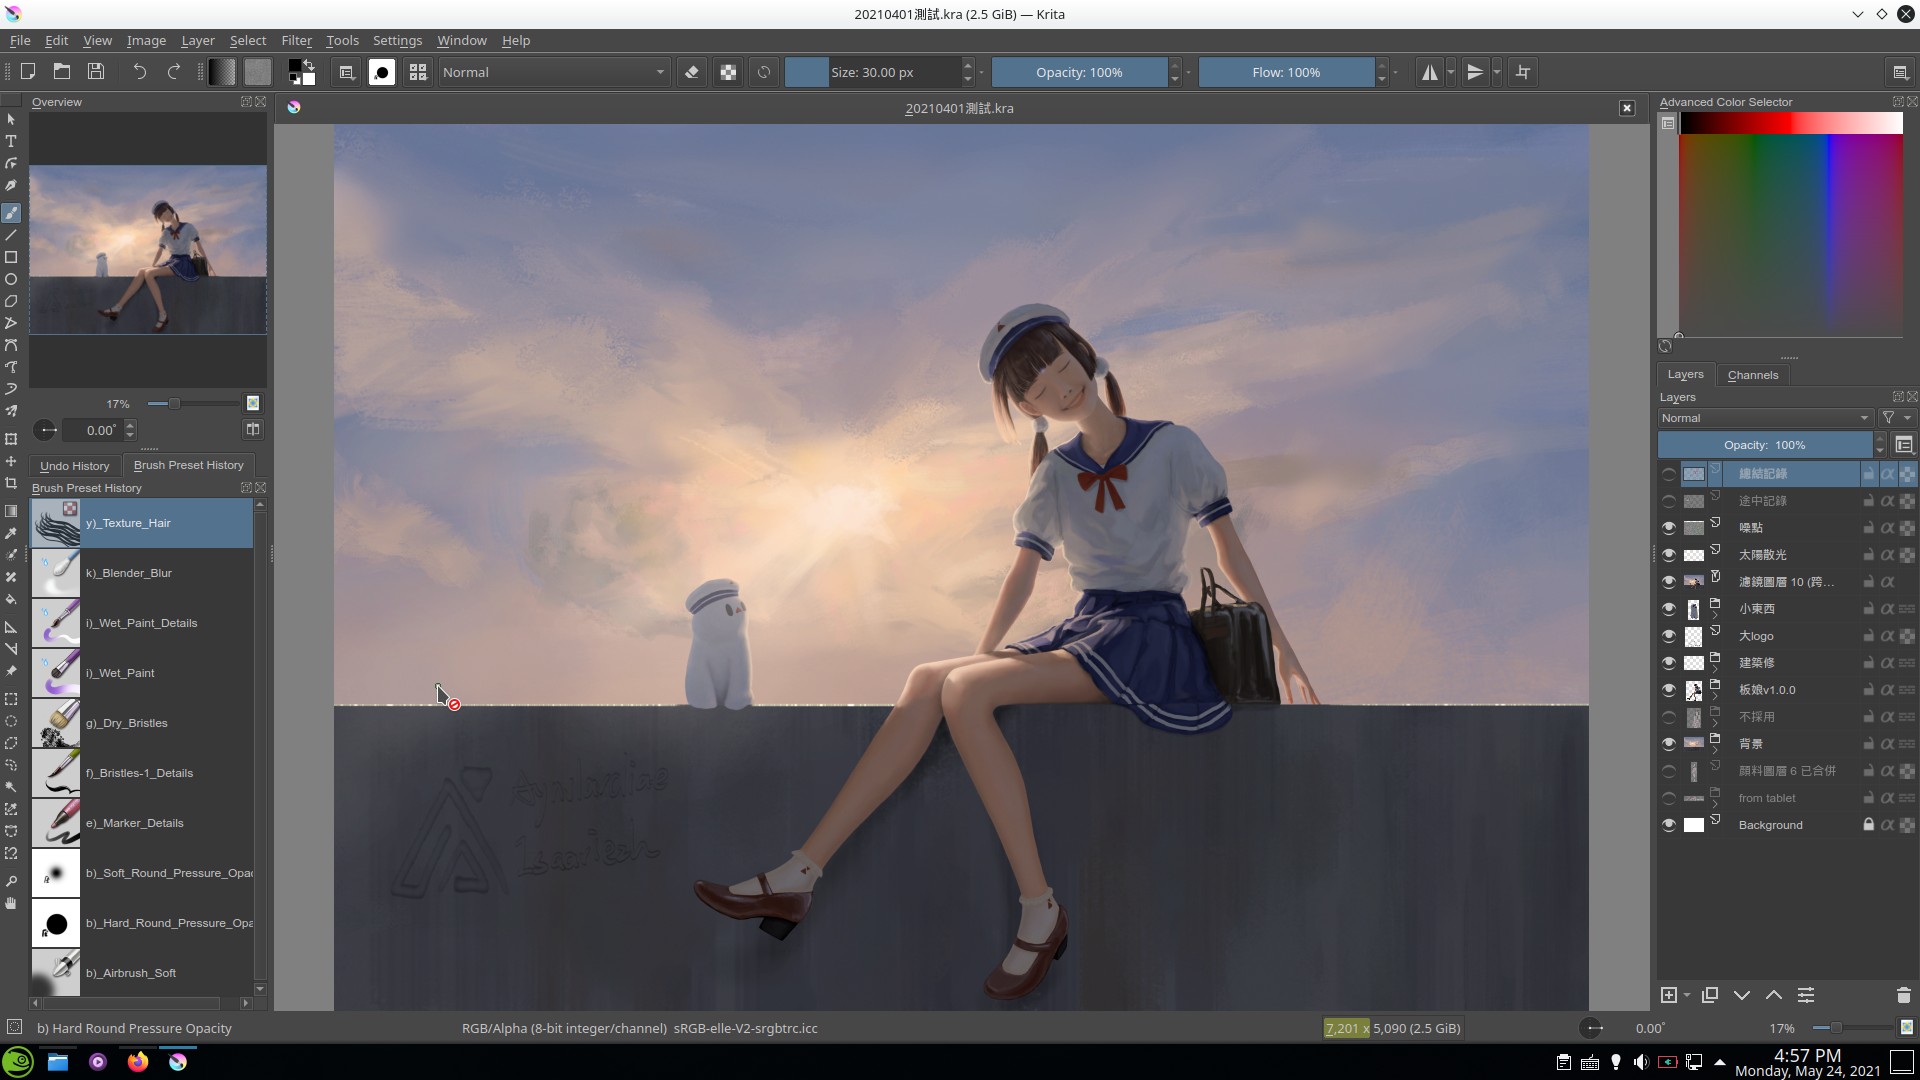1920x1080 pixels.
Task: Open the brush blending mode dropdown
Action: pyautogui.click(x=554, y=72)
